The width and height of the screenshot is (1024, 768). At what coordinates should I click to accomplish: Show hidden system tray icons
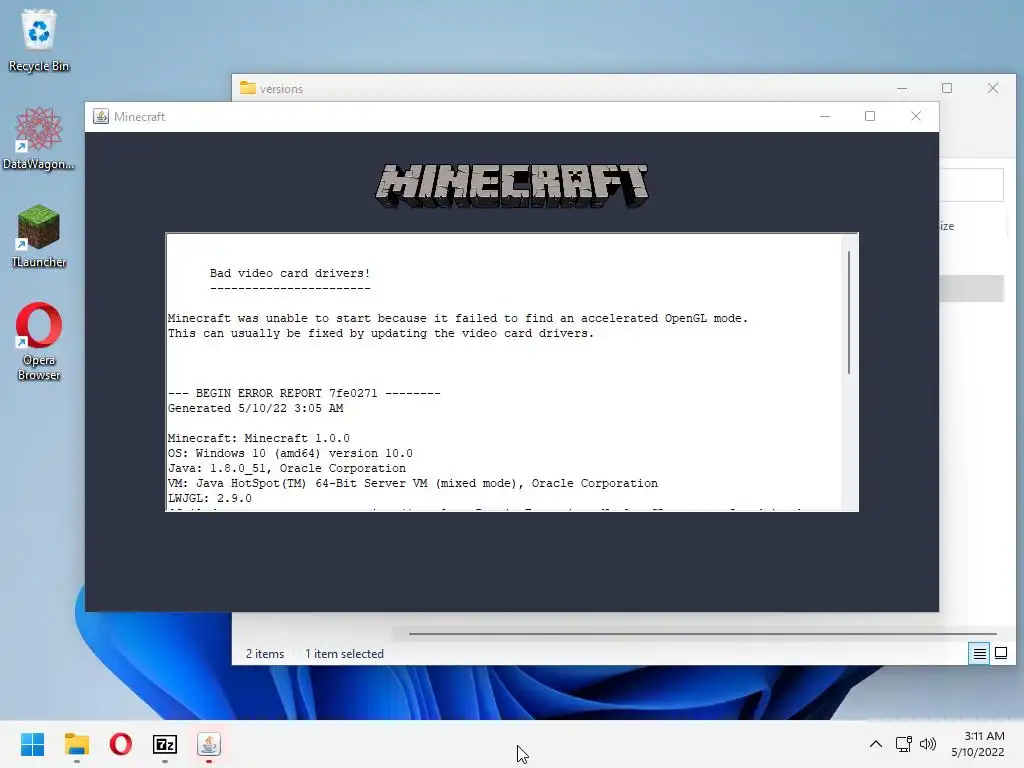(x=876, y=744)
